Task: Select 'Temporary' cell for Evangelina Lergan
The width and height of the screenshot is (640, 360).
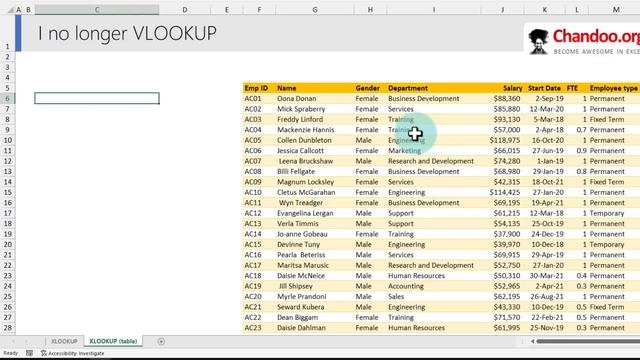Action: click(614, 213)
